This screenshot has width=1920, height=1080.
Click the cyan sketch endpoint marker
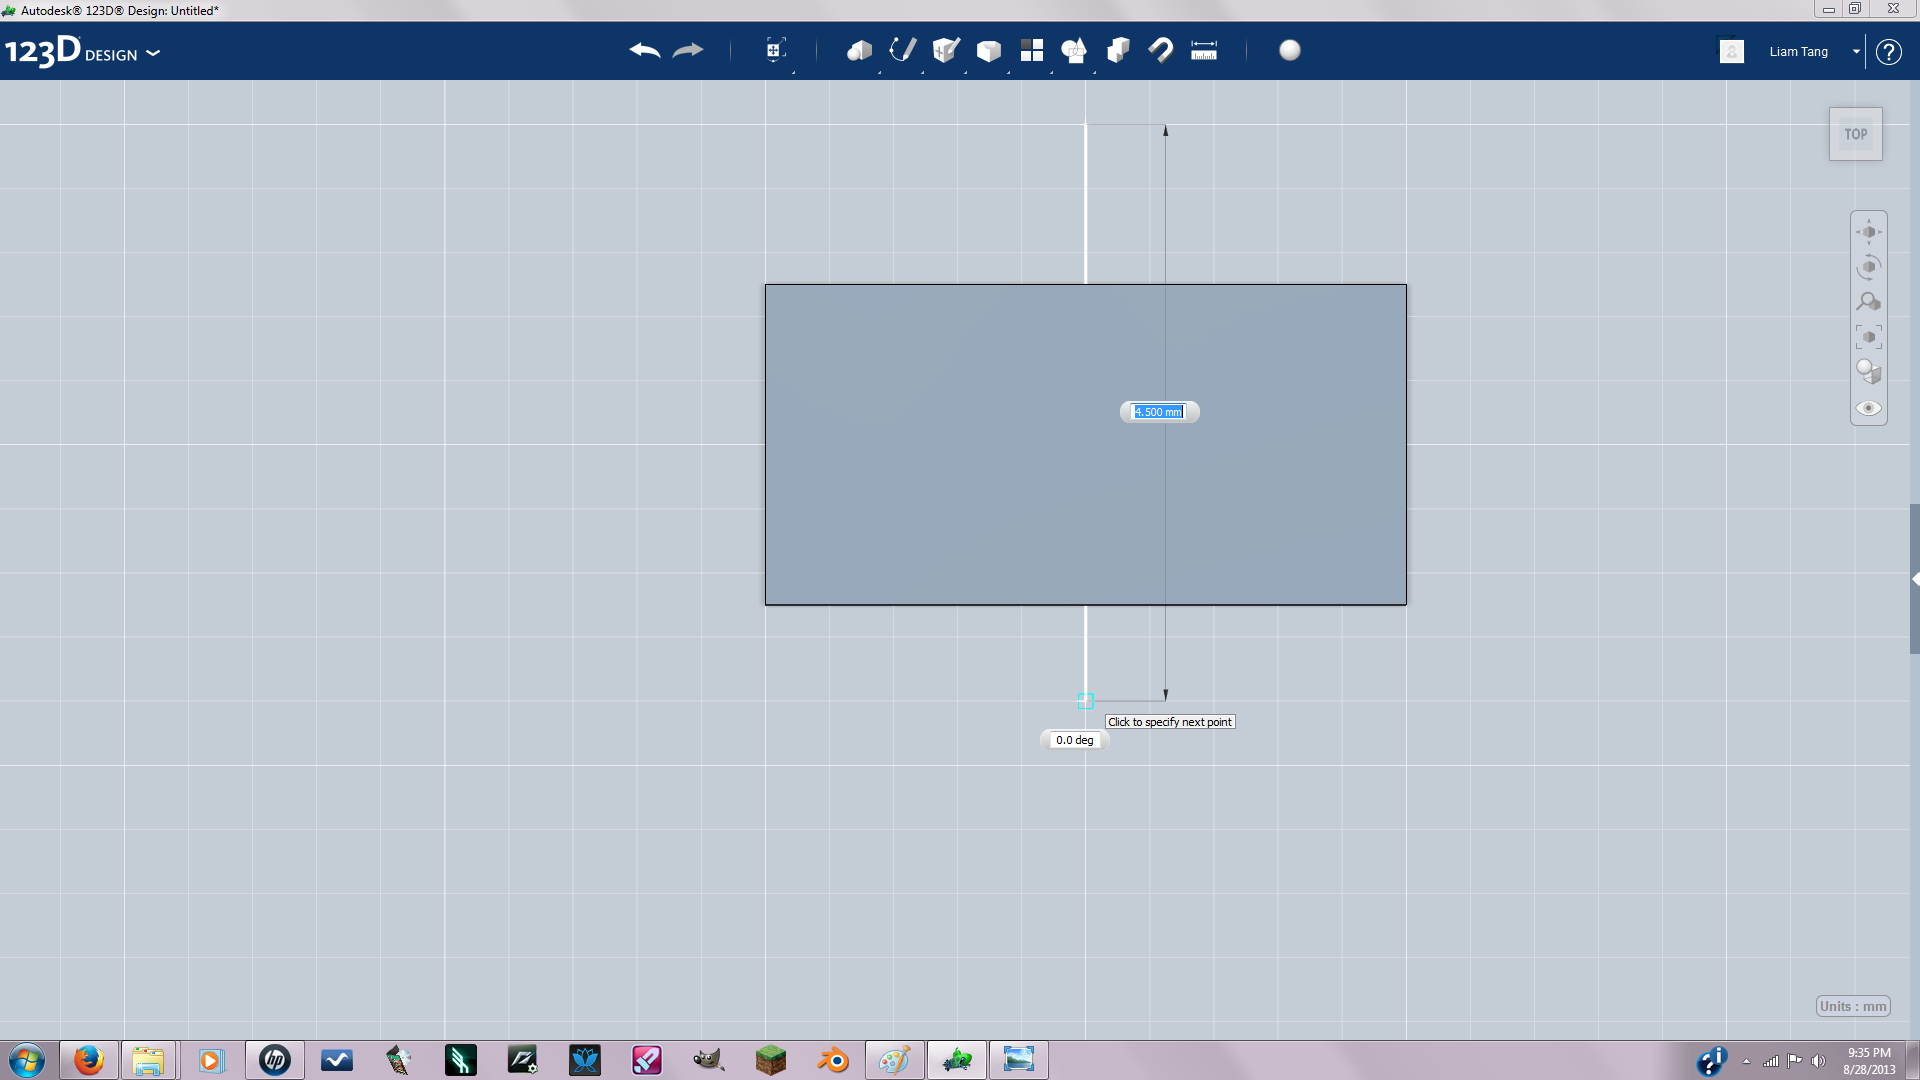pyautogui.click(x=1085, y=701)
